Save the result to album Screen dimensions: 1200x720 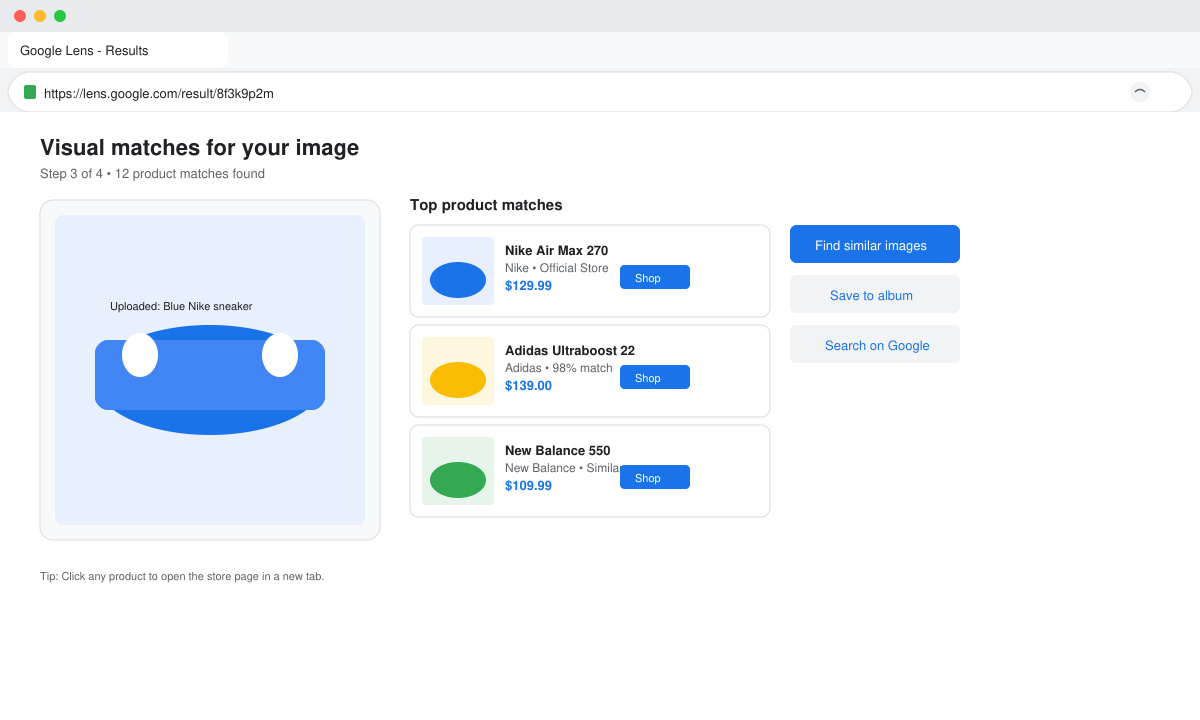[875, 294]
